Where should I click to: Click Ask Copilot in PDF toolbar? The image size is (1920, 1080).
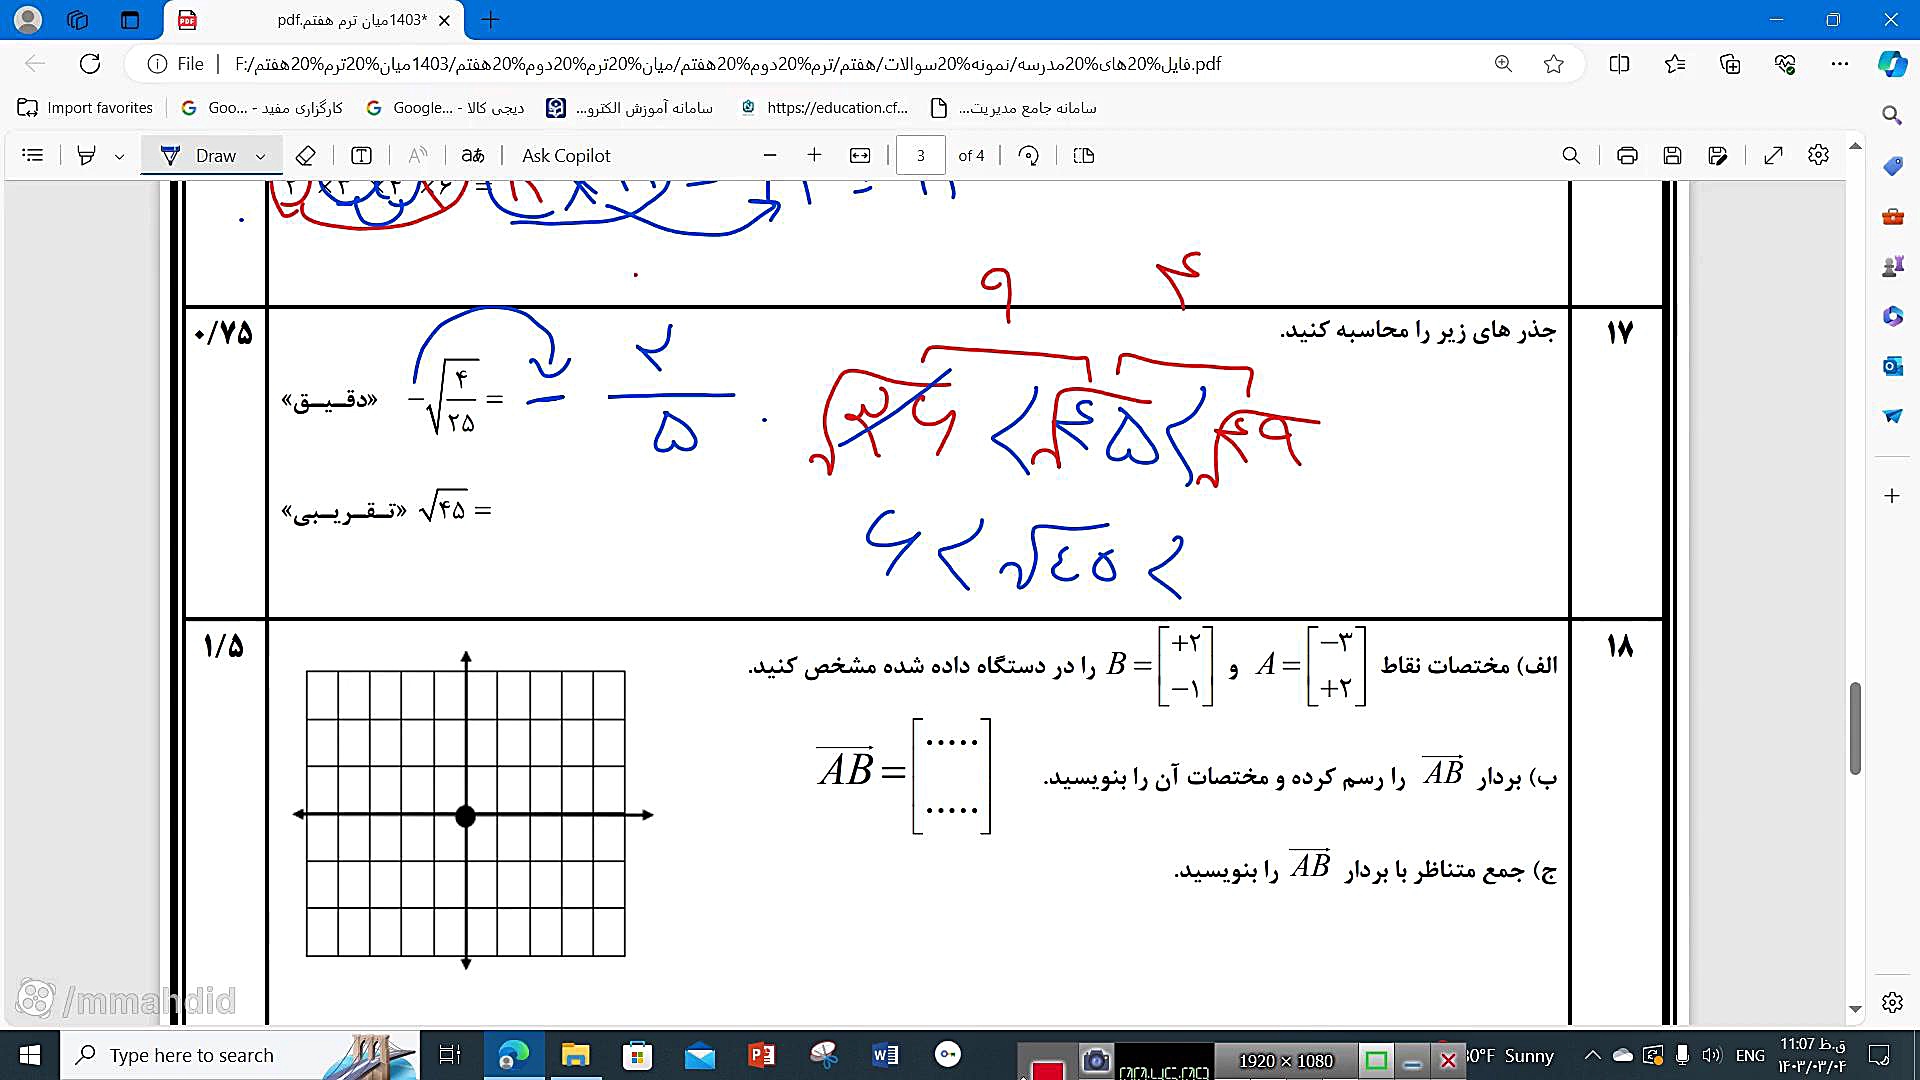pyautogui.click(x=566, y=155)
